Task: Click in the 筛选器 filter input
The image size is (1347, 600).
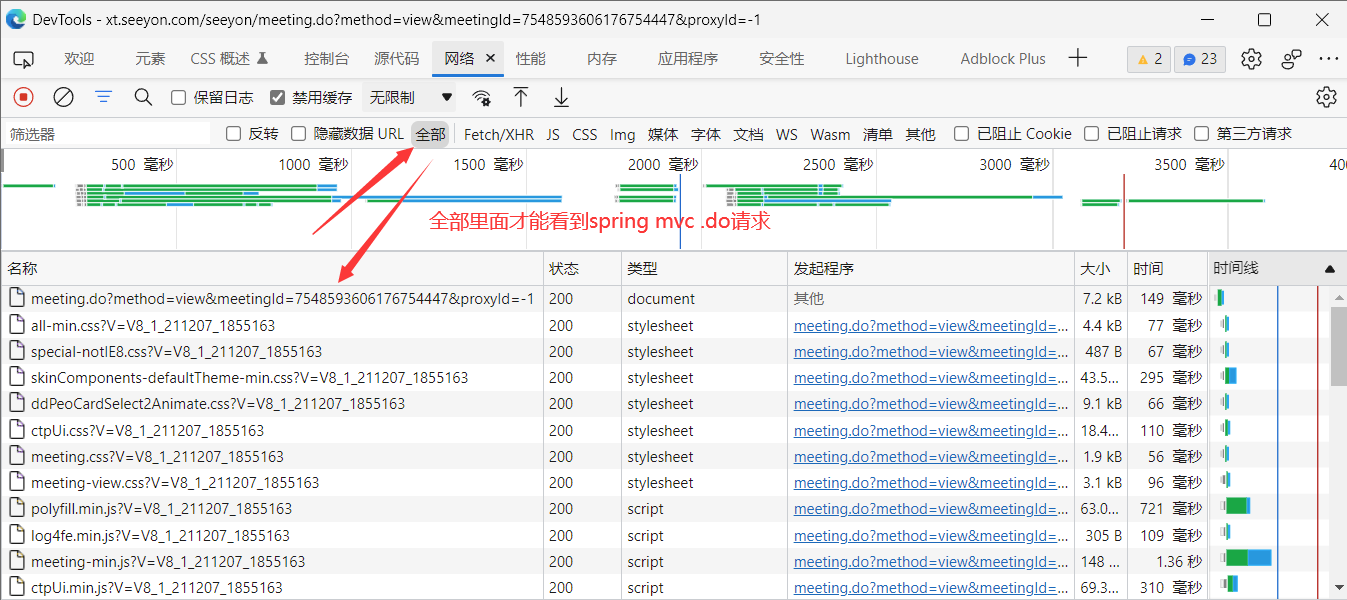Action: [108, 134]
